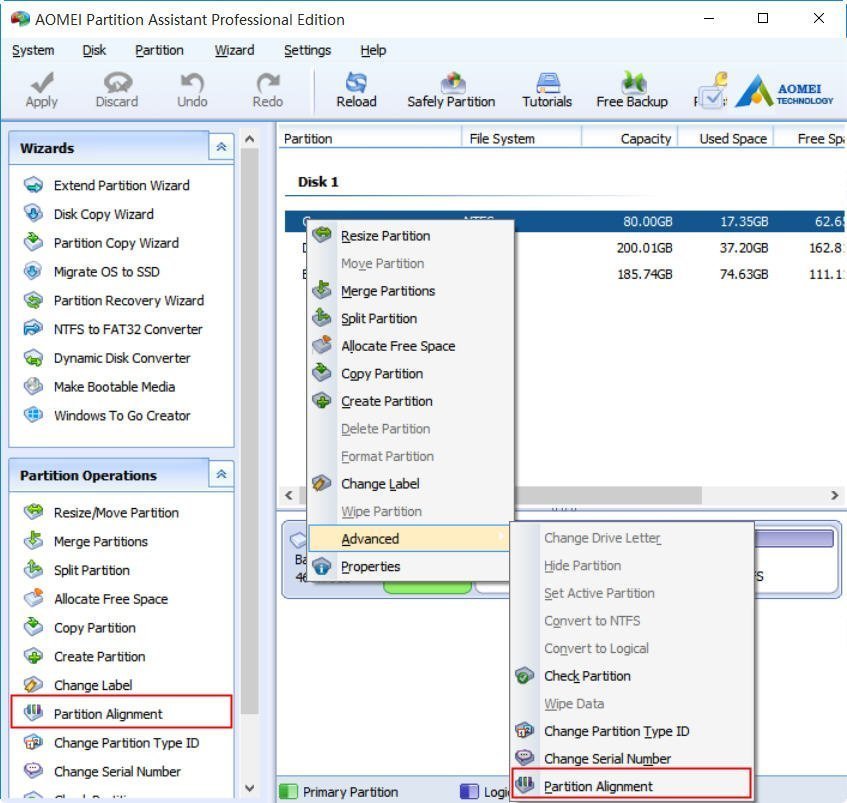Click Split Partition sidebar icon

(x=33, y=569)
